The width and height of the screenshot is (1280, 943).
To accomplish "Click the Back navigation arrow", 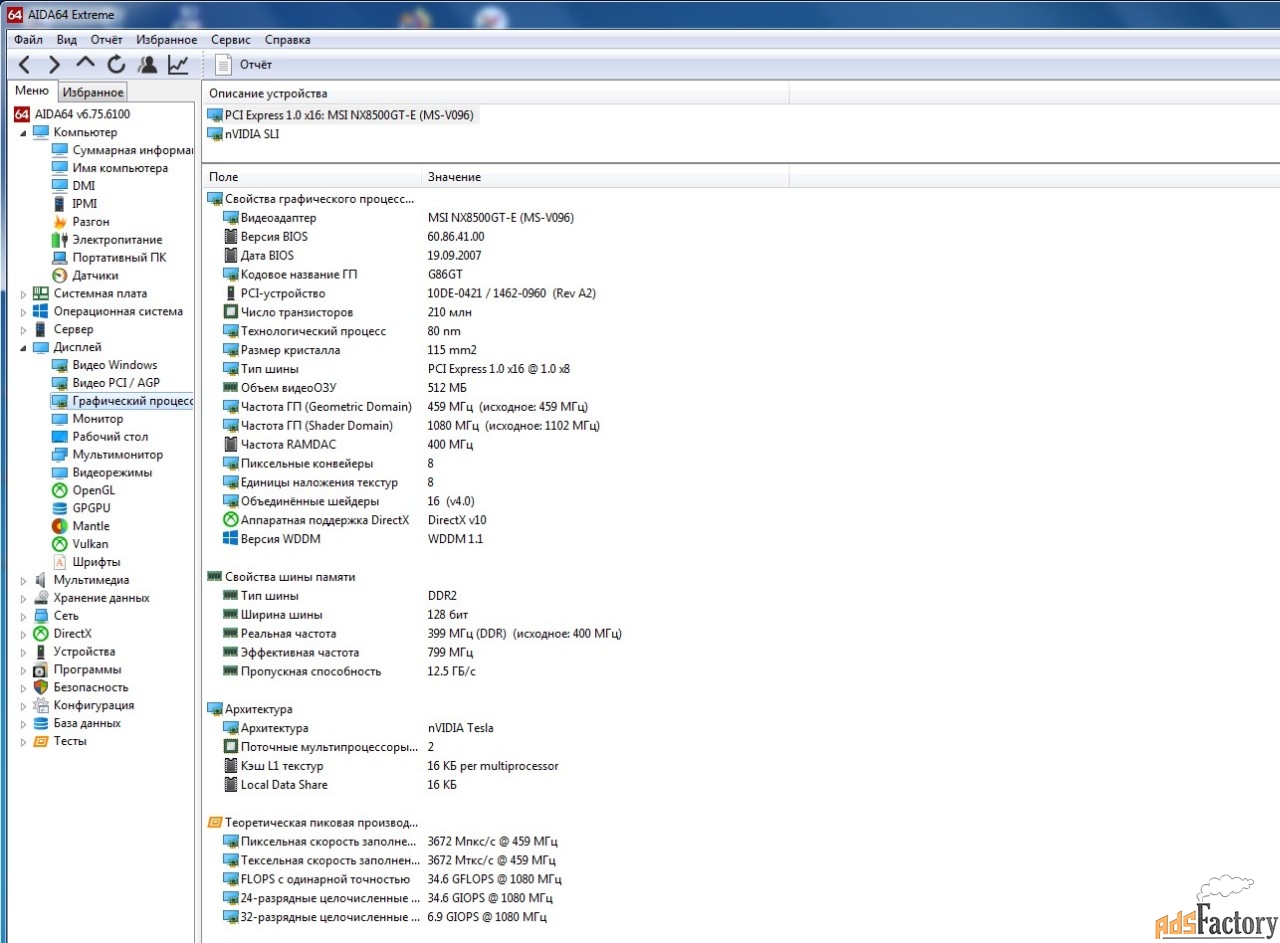I will 25,65.
